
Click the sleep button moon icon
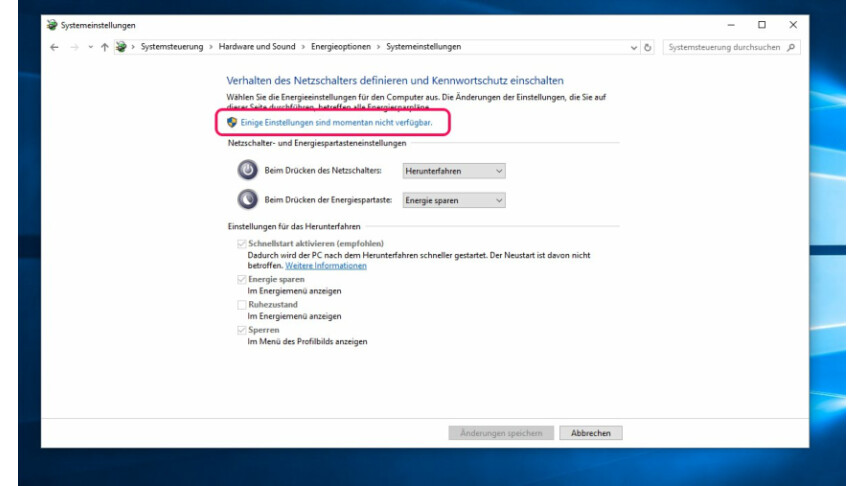(247, 199)
